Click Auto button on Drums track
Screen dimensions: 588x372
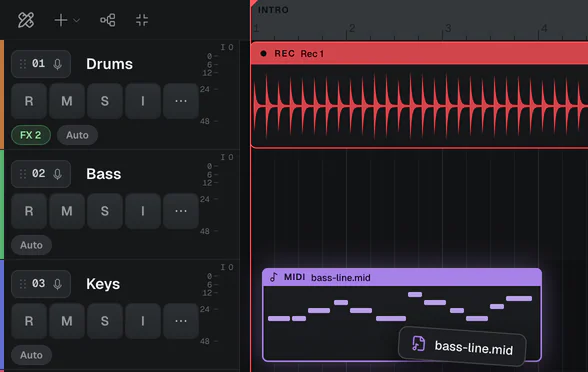point(77,135)
